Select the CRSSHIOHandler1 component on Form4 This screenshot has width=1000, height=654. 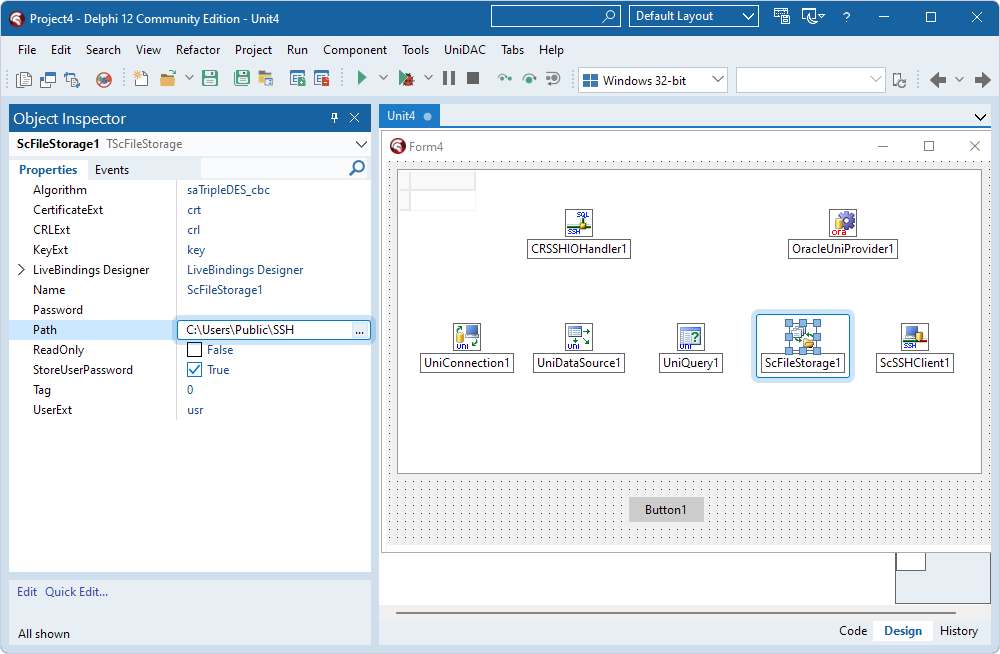(578, 222)
